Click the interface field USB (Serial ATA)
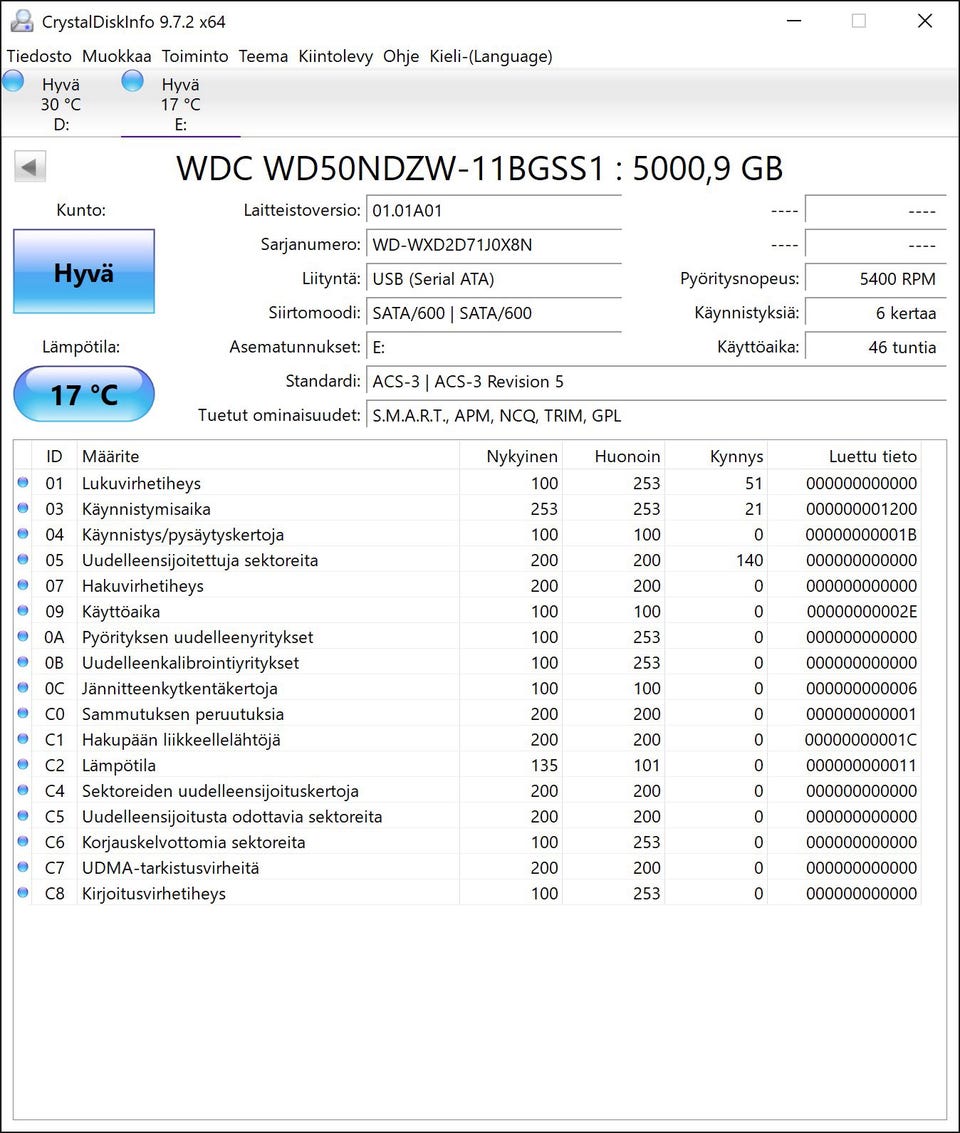 (x=494, y=279)
